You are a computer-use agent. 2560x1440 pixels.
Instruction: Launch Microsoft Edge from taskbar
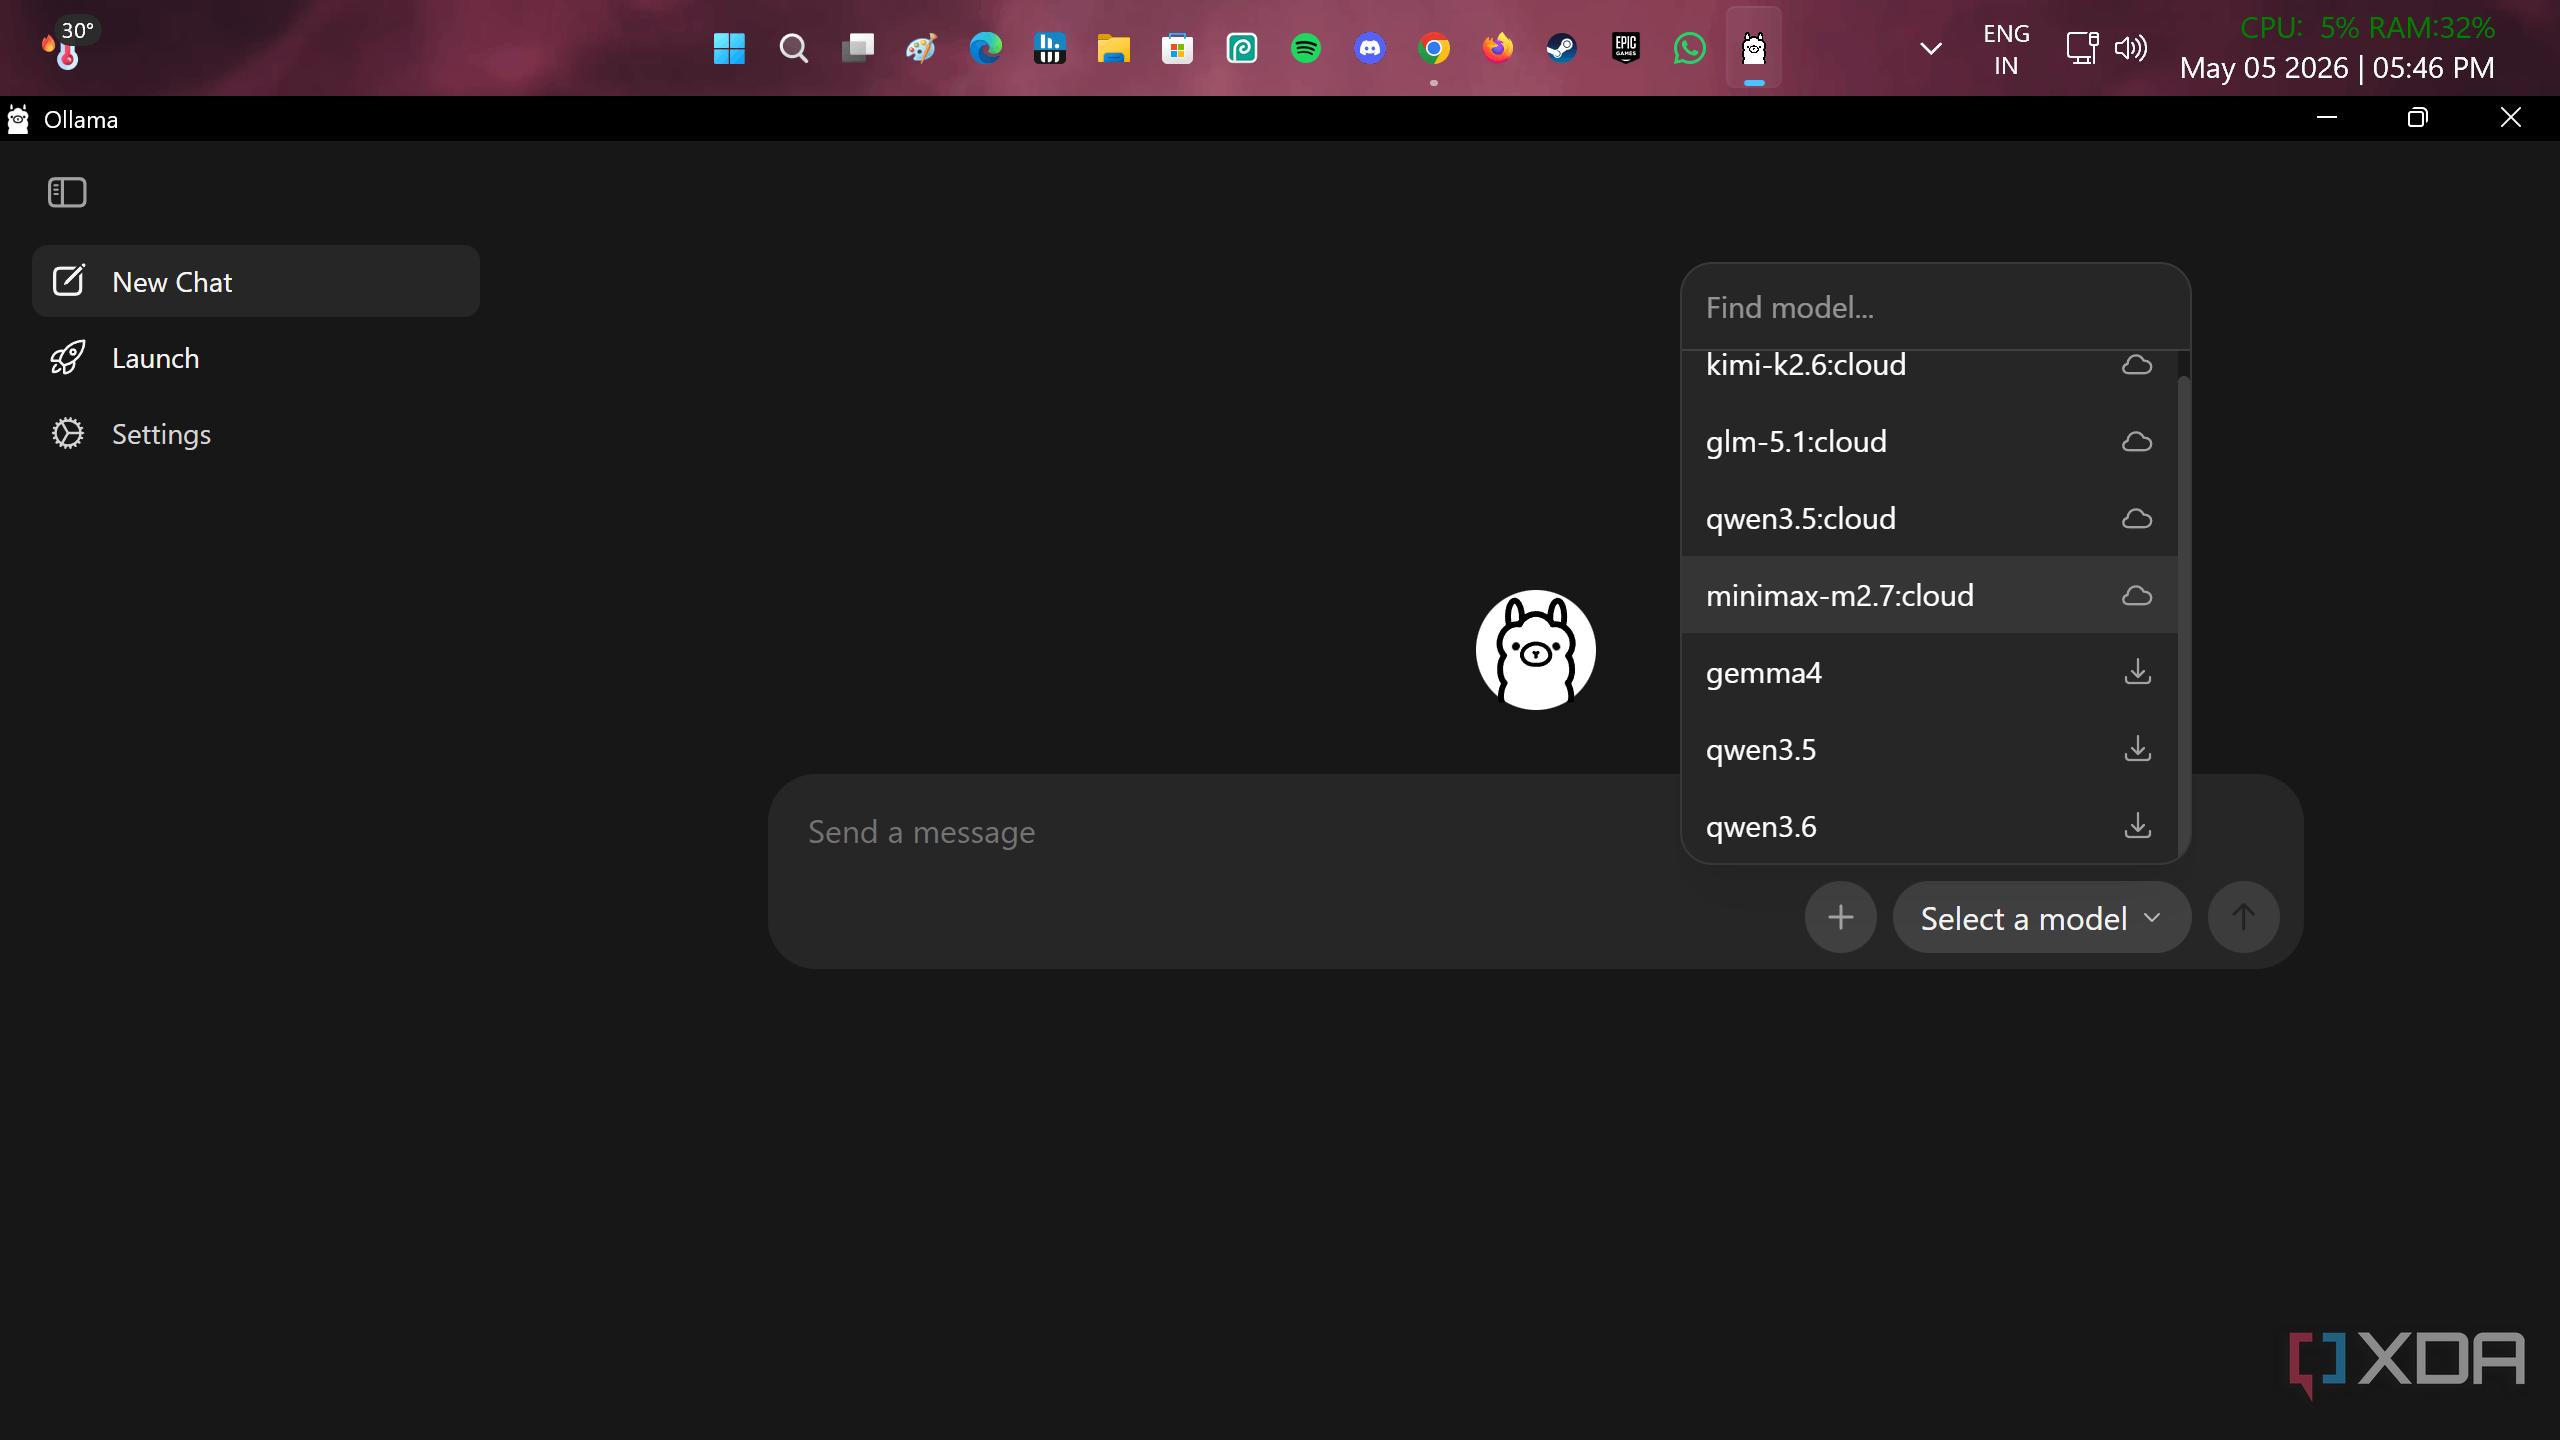[x=985, y=48]
